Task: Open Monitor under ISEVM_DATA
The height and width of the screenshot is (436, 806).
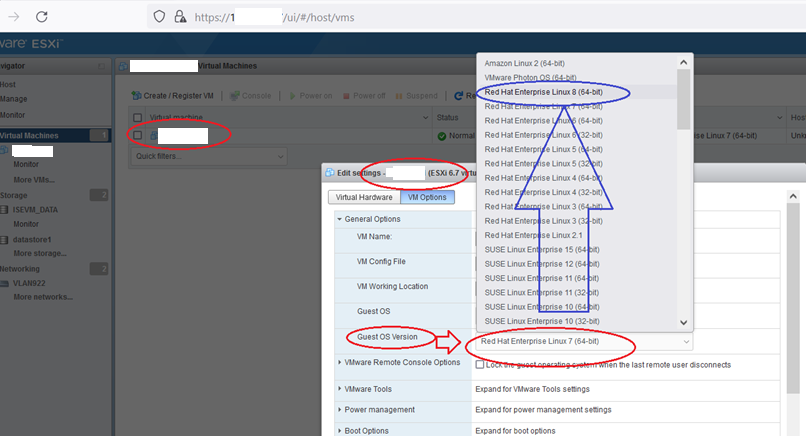Action: click(26, 224)
